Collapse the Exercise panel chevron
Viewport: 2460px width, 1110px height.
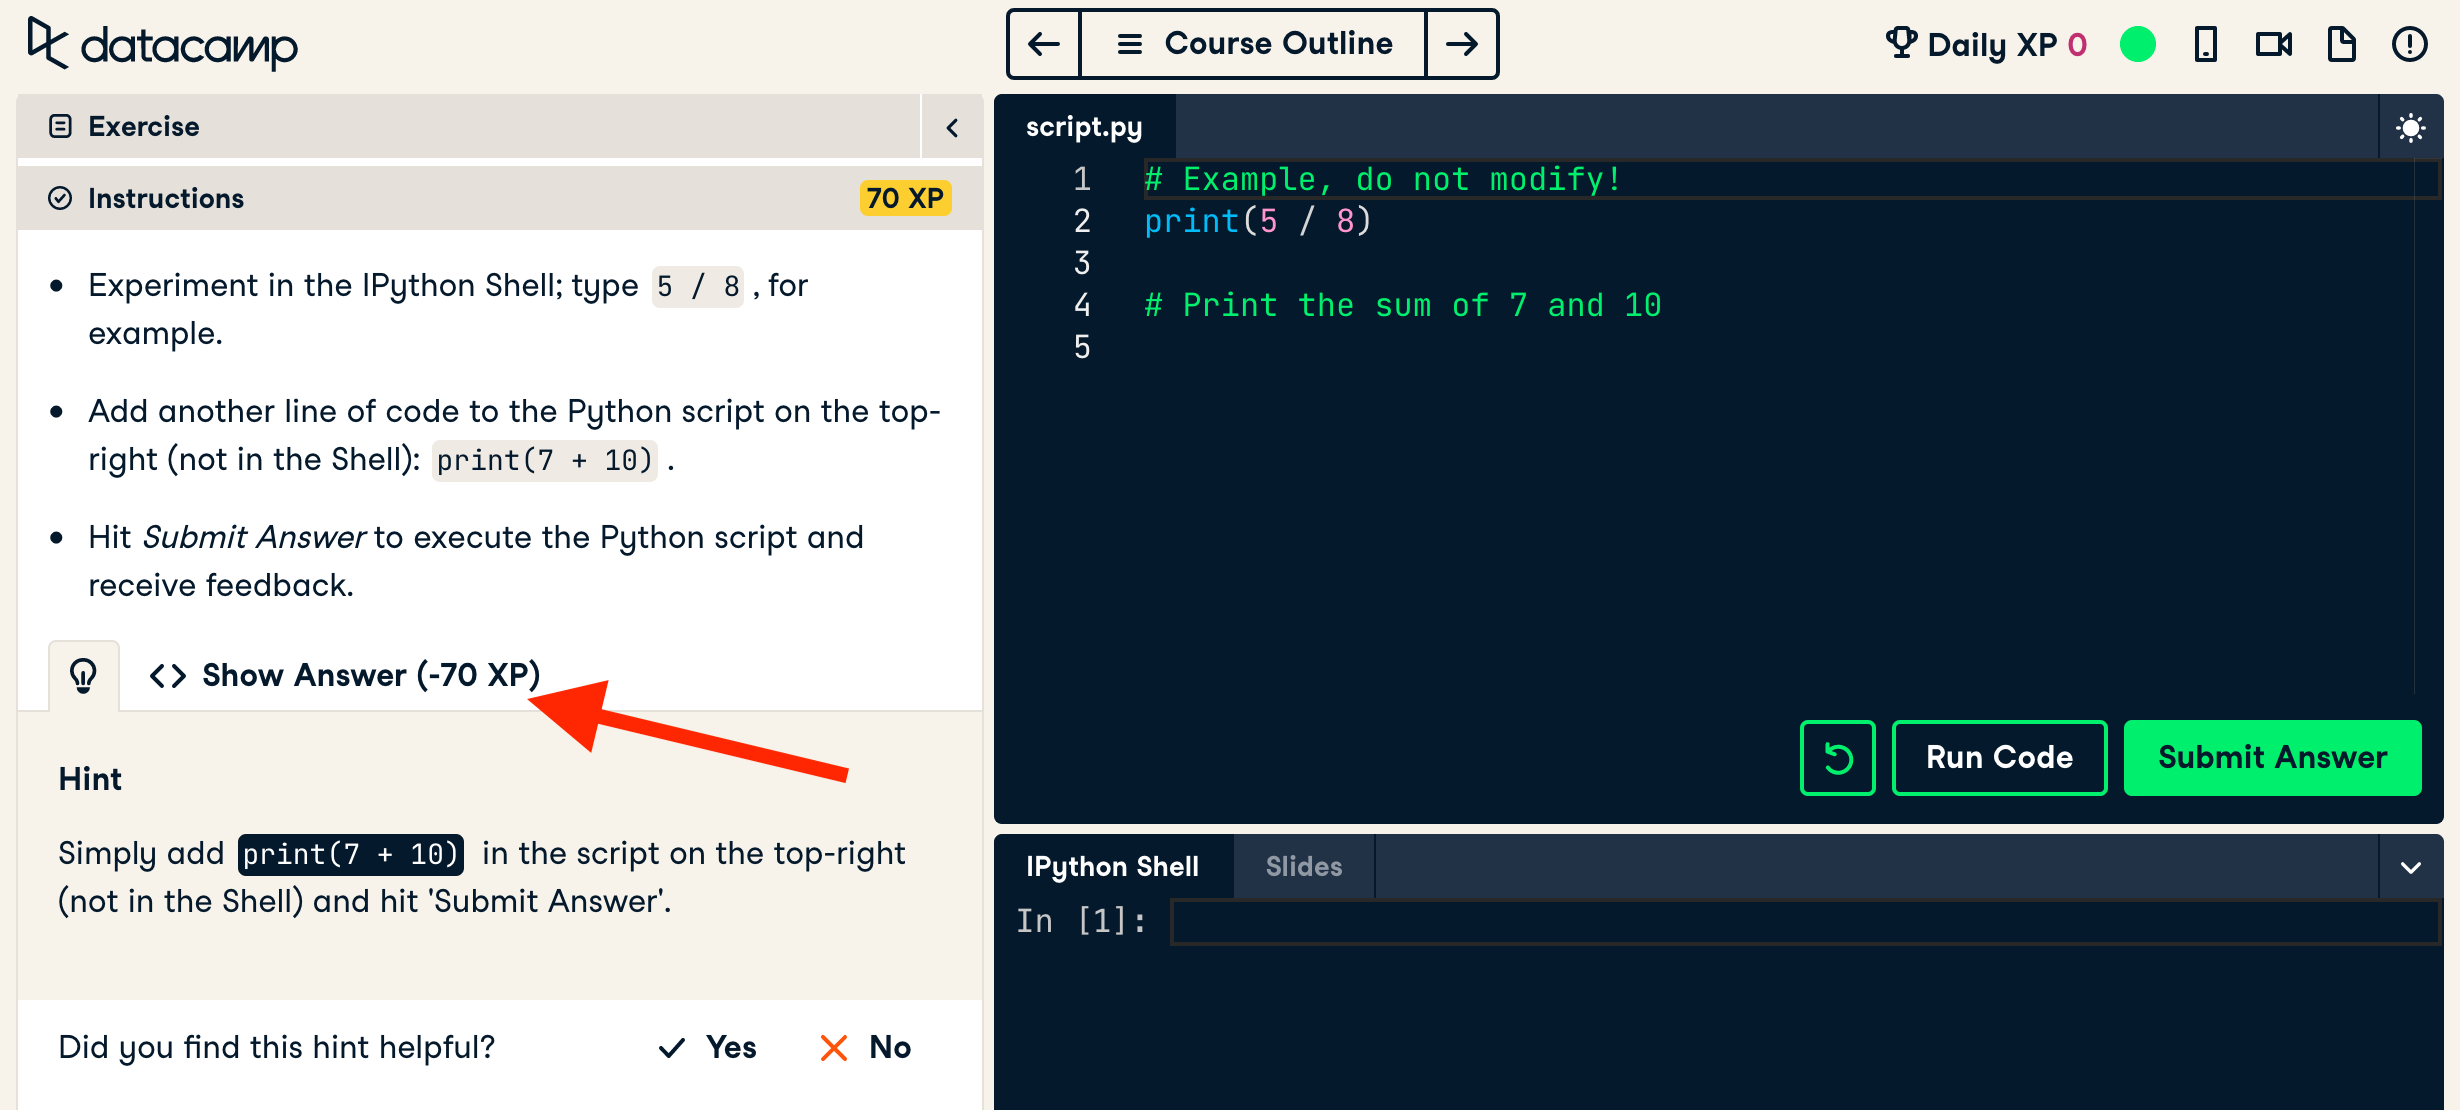[x=952, y=127]
